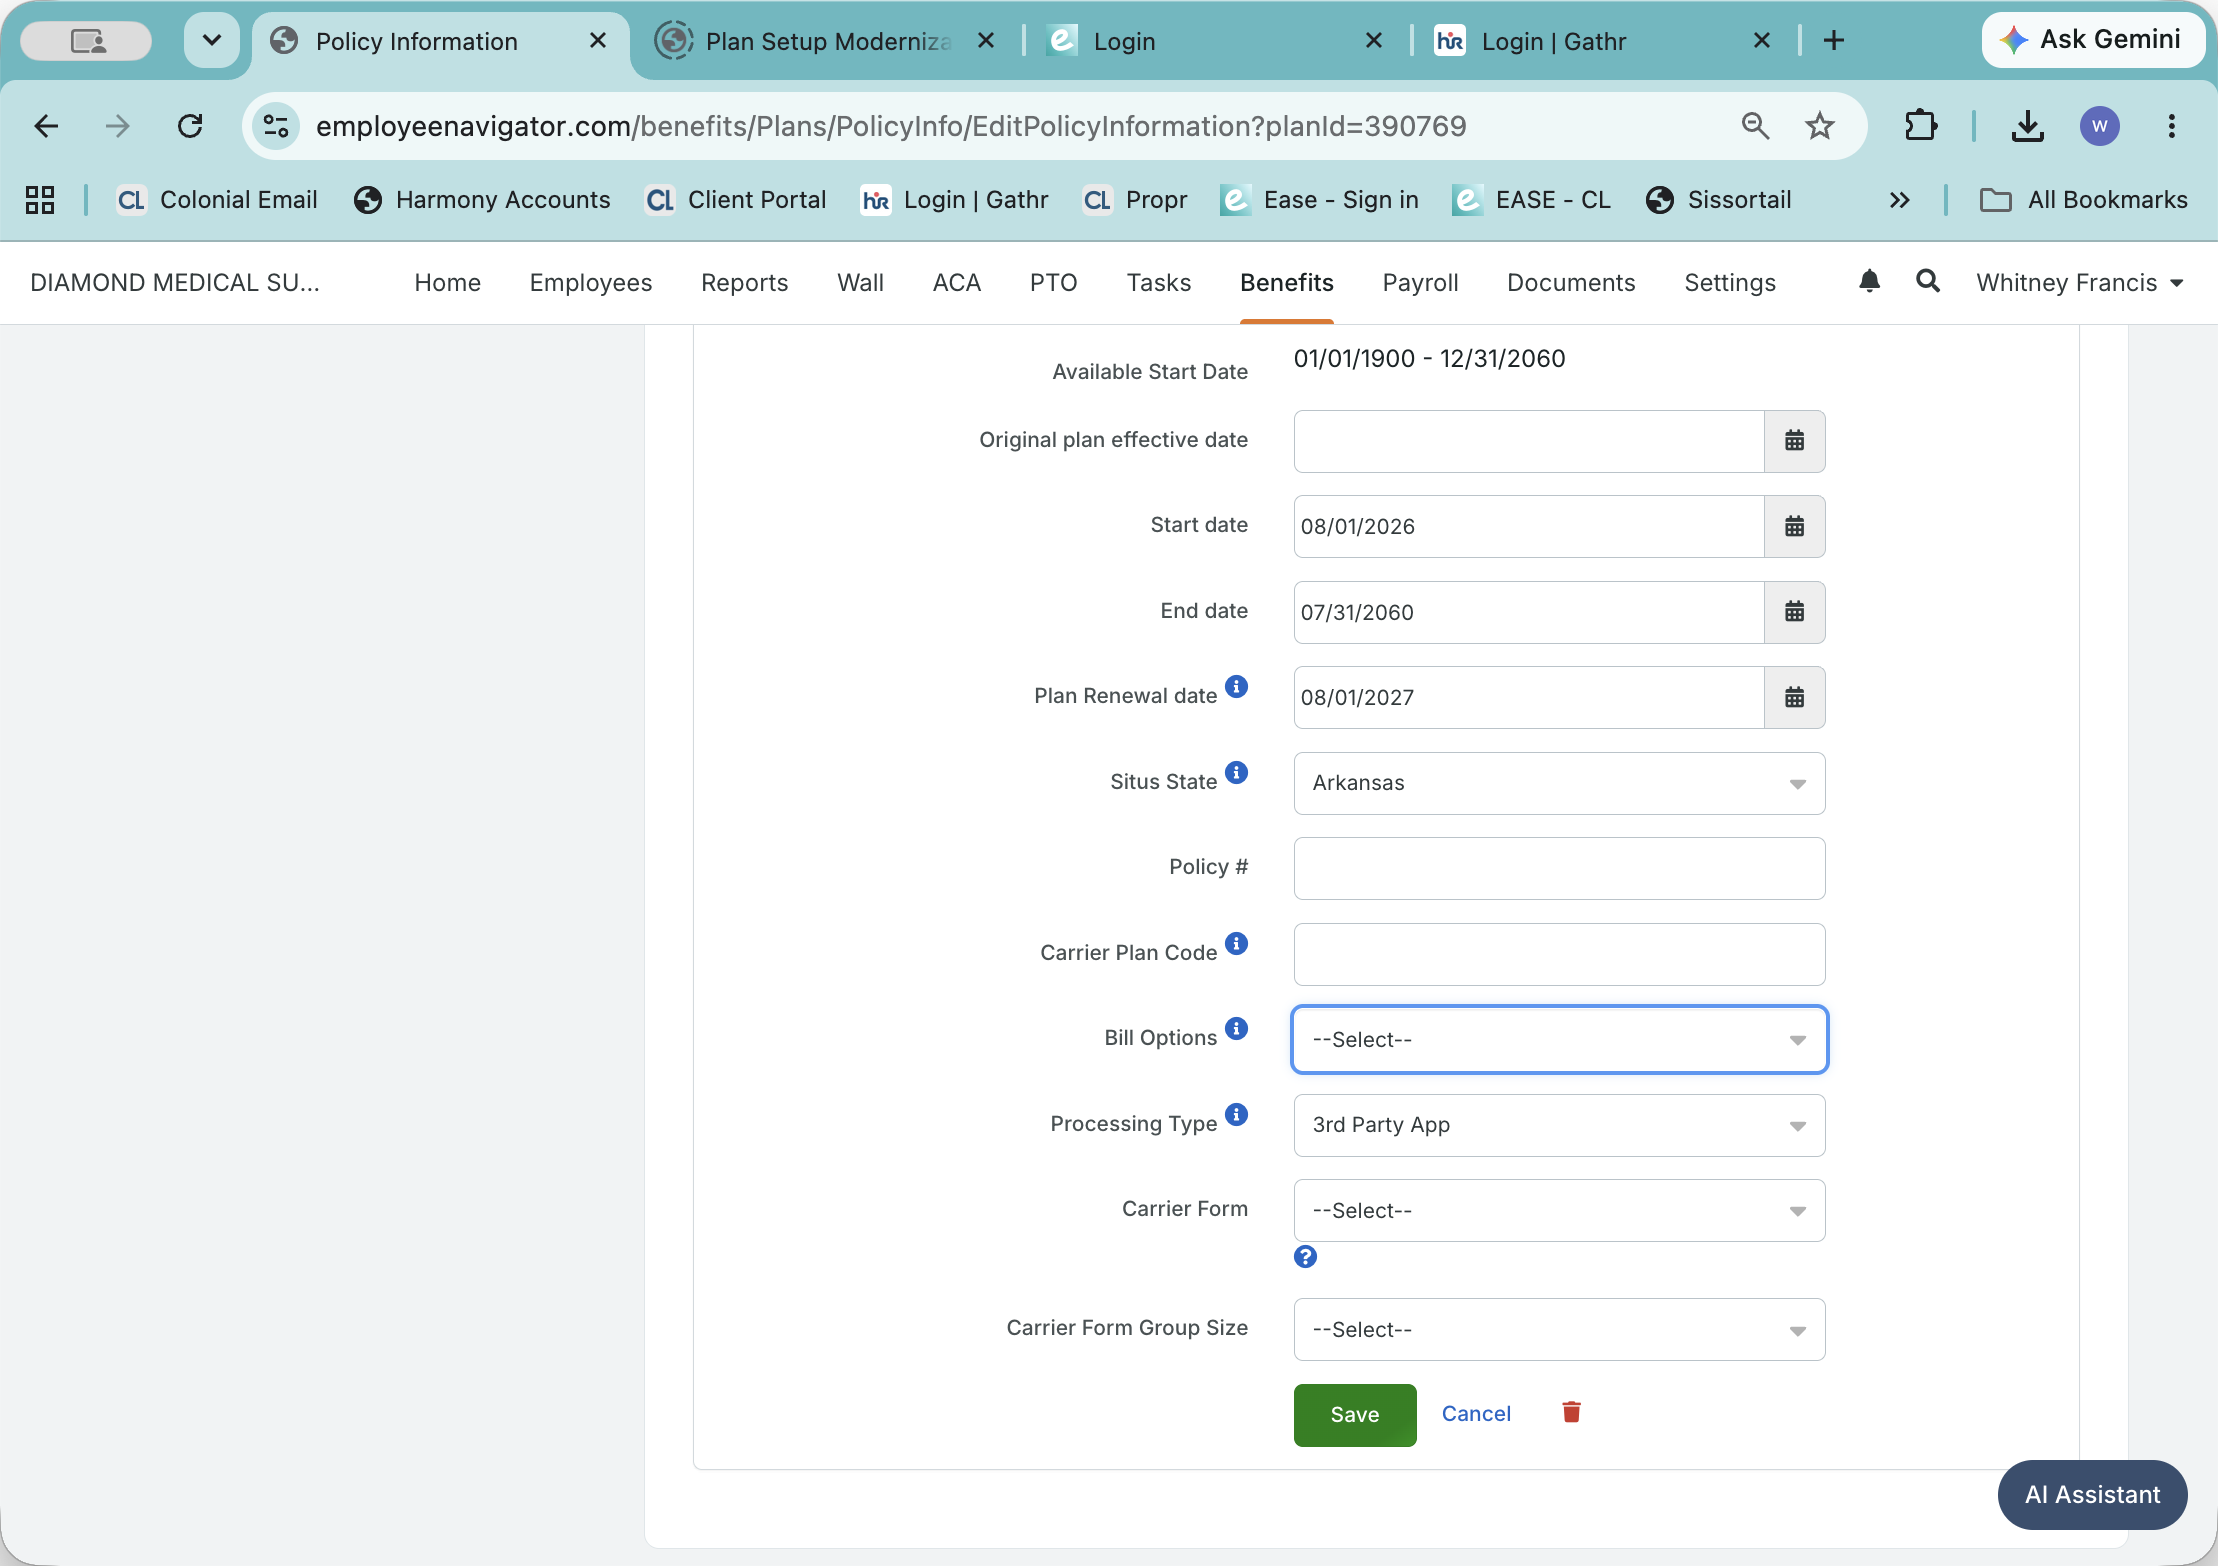The image size is (2218, 1566).
Task: Open the Settings menu
Action: pos(1730,283)
